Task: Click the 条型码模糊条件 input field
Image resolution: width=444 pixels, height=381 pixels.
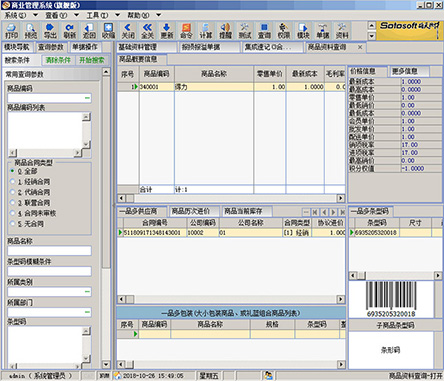Action: point(49,271)
